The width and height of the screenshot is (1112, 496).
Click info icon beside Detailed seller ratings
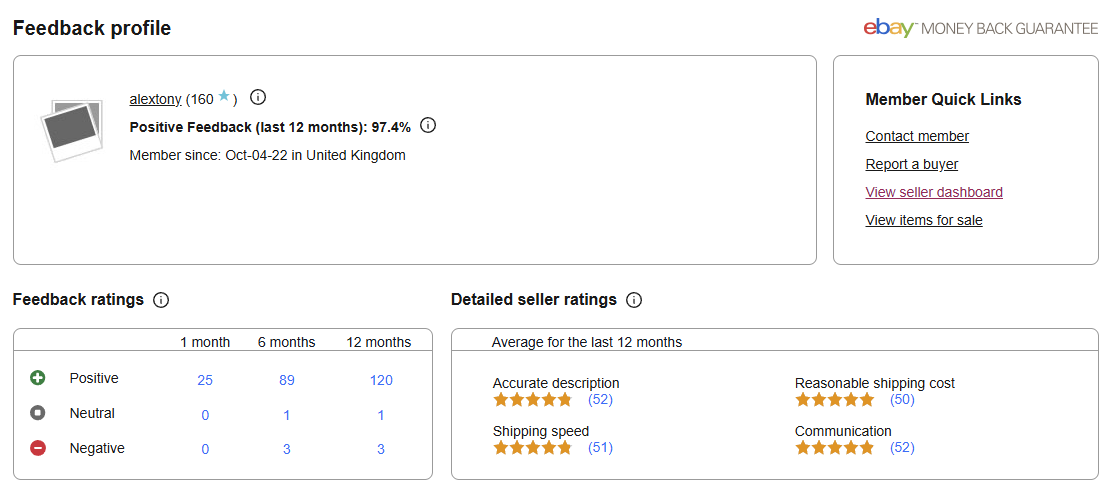point(634,300)
